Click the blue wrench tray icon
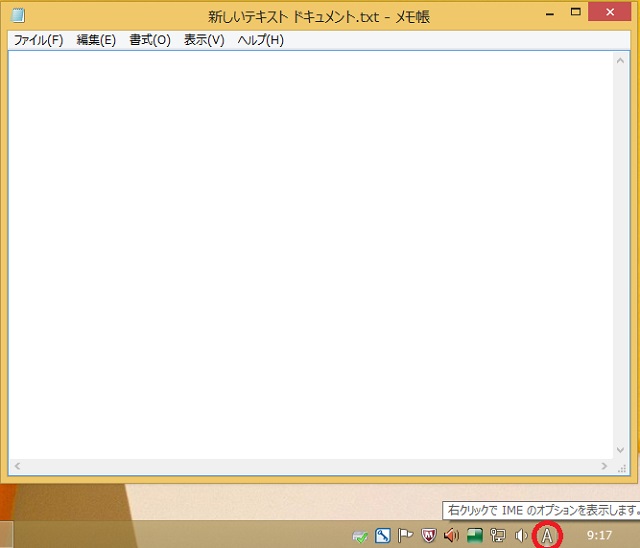Image resolution: width=640 pixels, height=548 pixels. 383,536
